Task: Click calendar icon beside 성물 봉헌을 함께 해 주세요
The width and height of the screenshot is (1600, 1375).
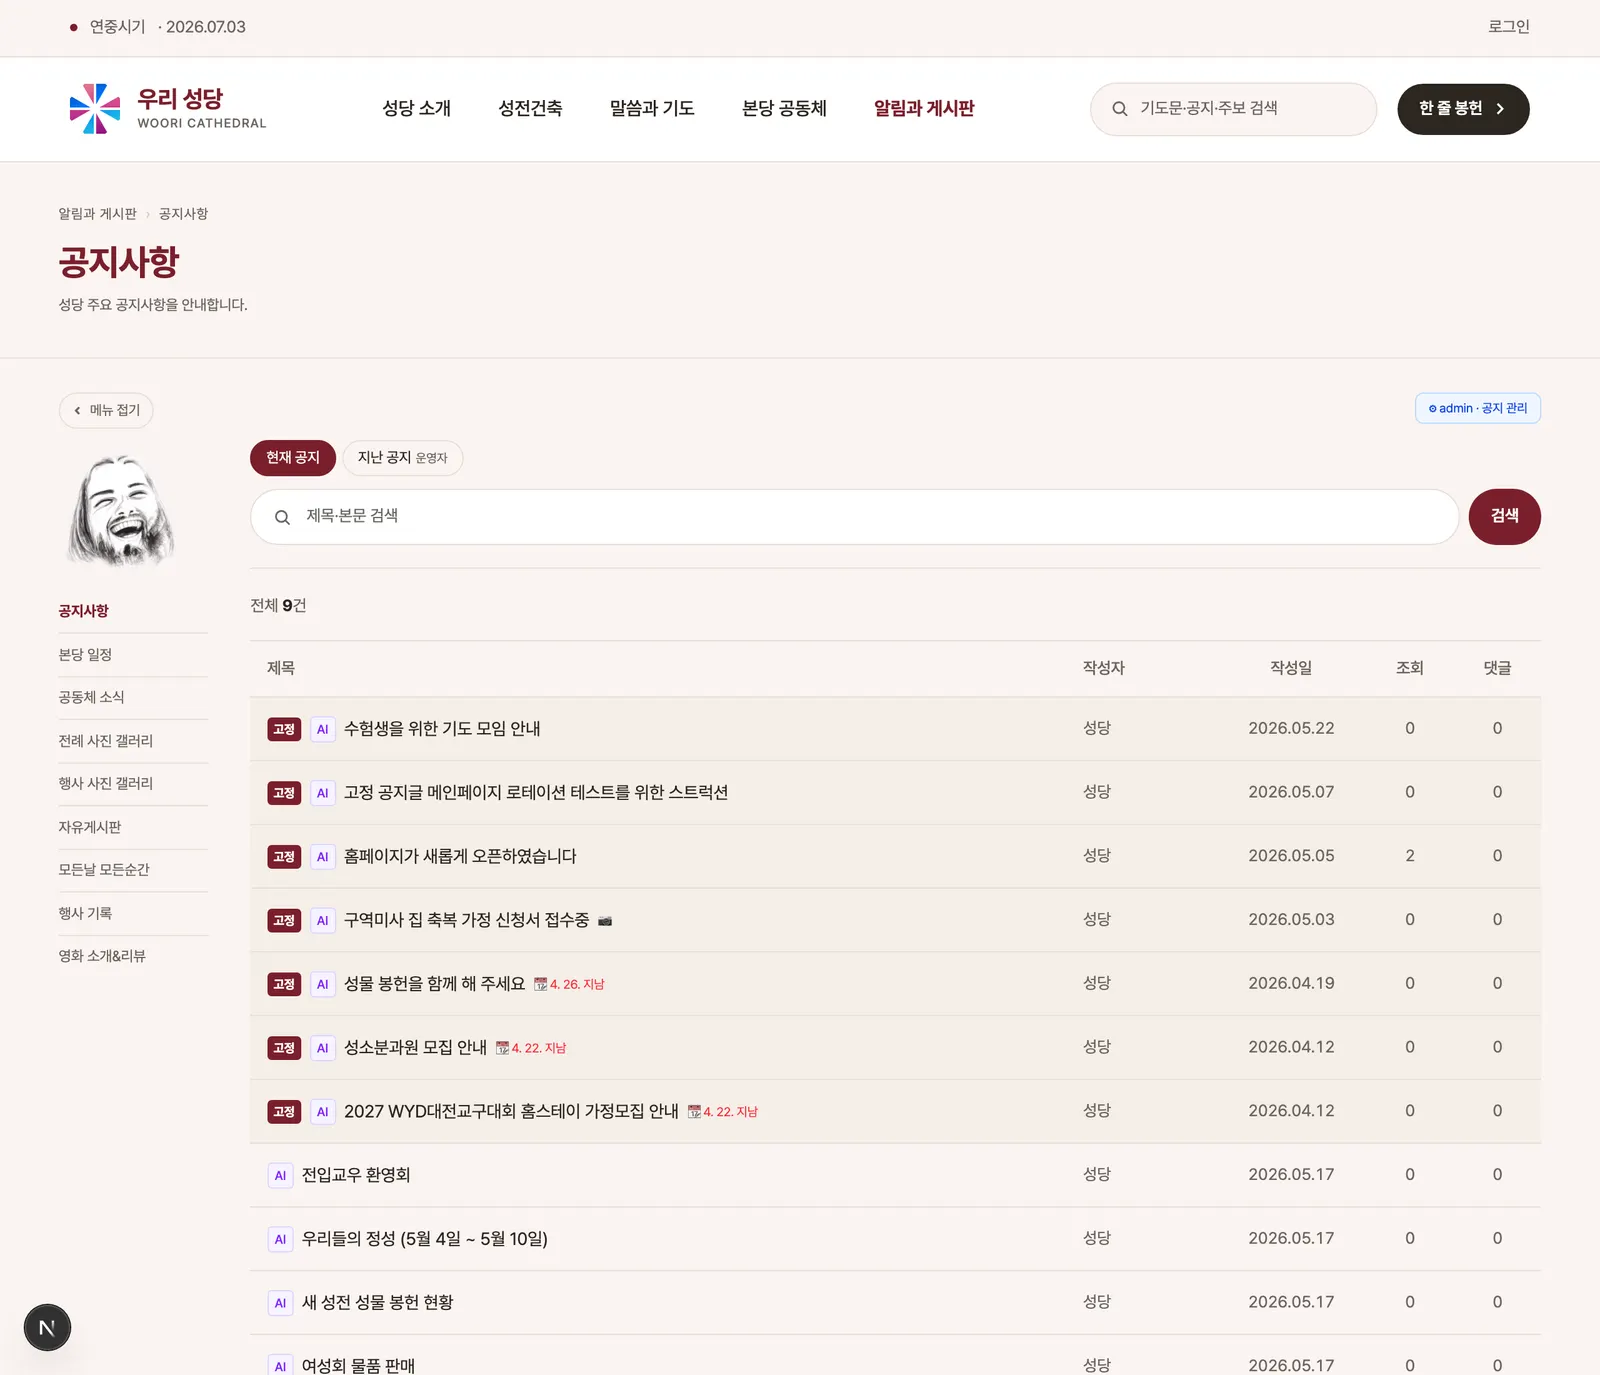Action: [x=540, y=984]
